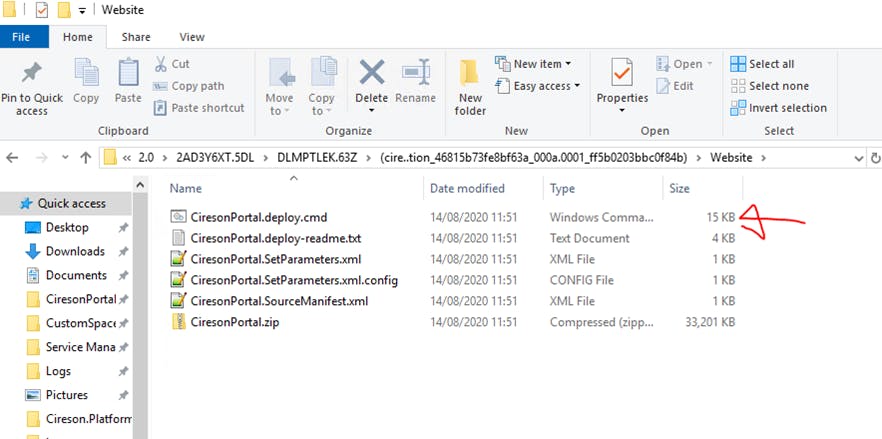Screen dimensions: 882x439
Task: Click the DLMPTLEK.63Z breadcrumb segment
Action: click(316, 158)
